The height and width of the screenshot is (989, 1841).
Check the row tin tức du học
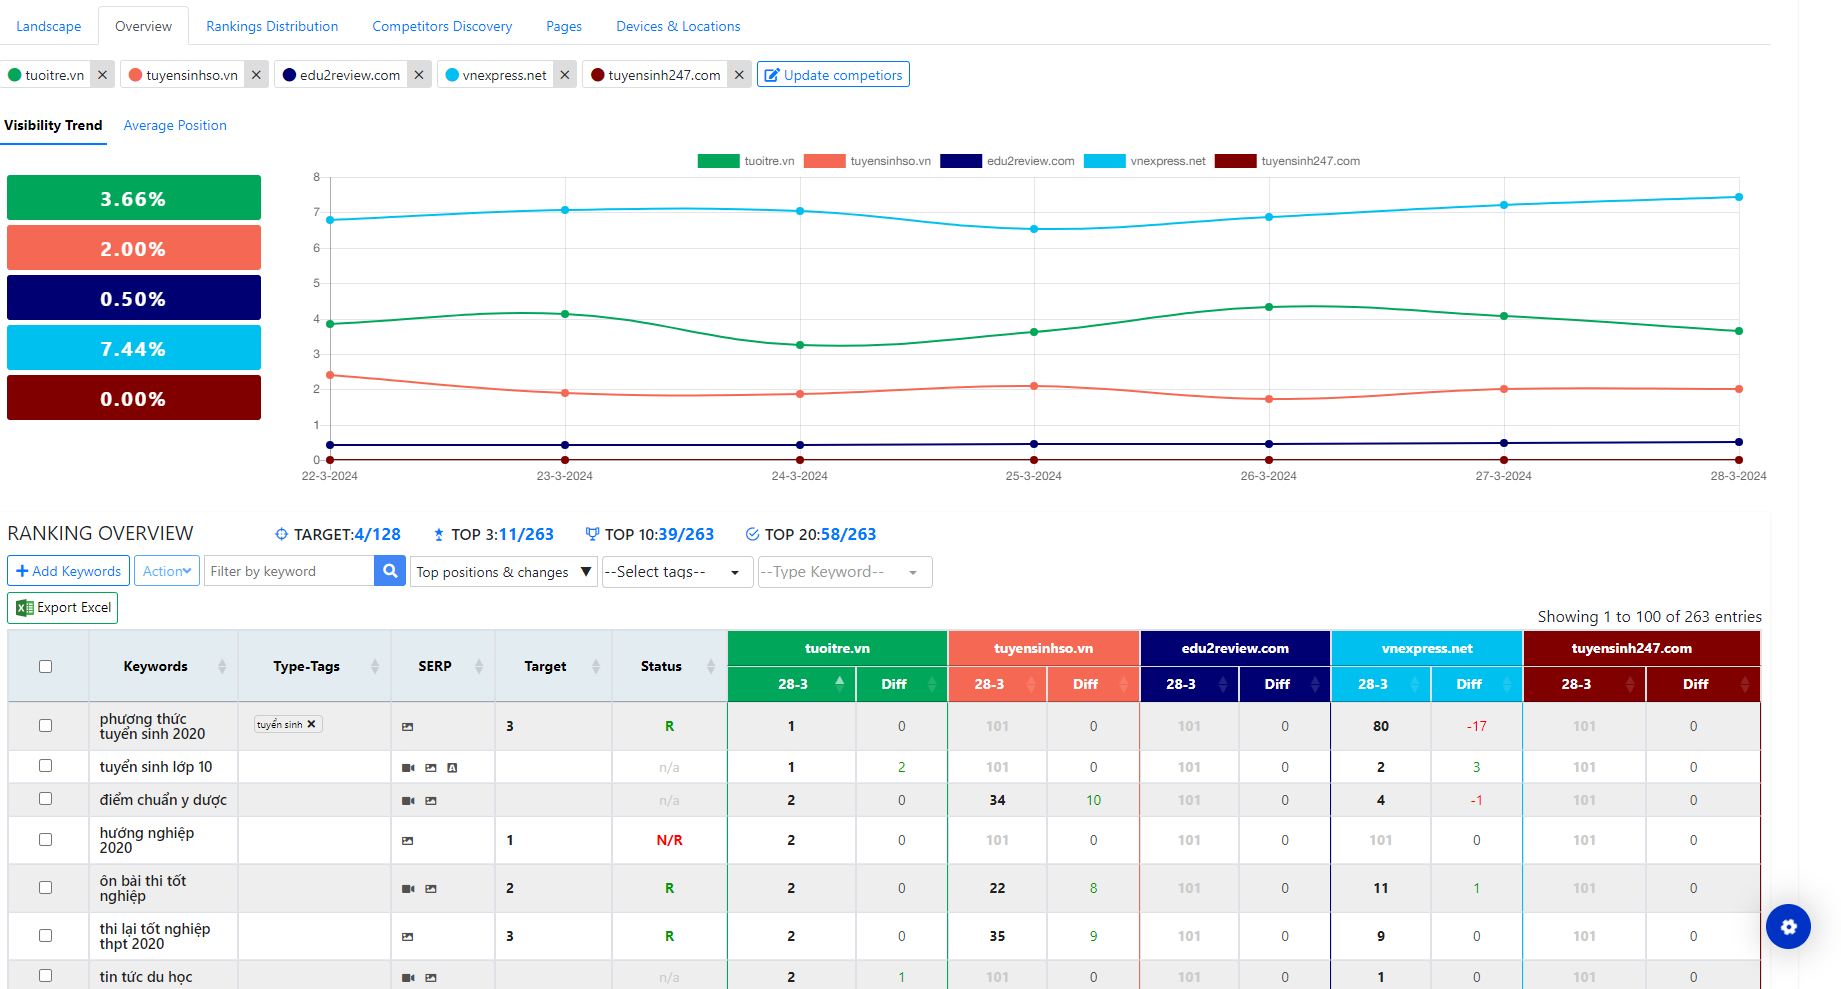click(45, 976)
